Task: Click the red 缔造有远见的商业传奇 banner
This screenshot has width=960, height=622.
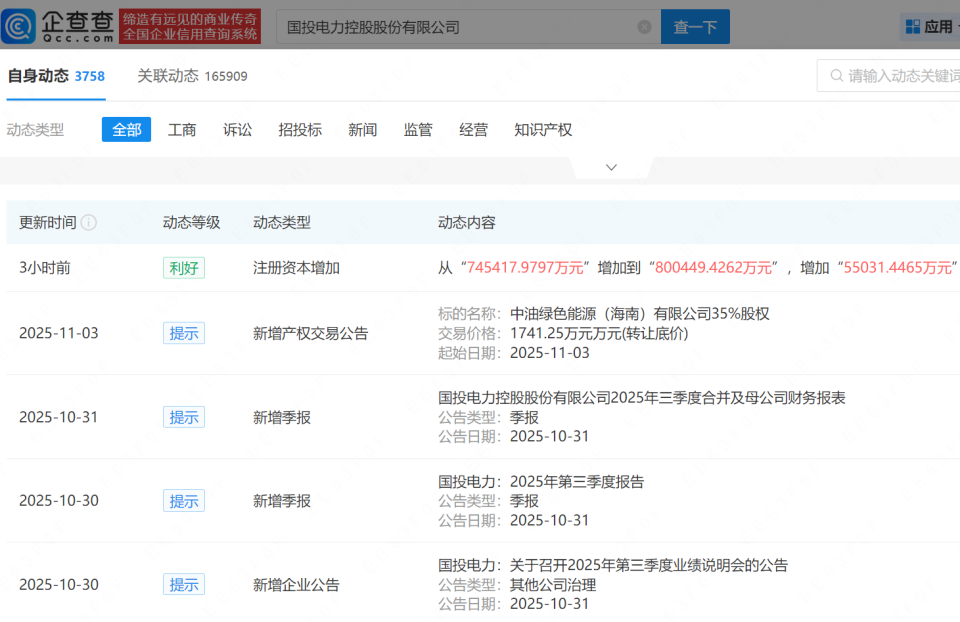Action: [189, 25]
